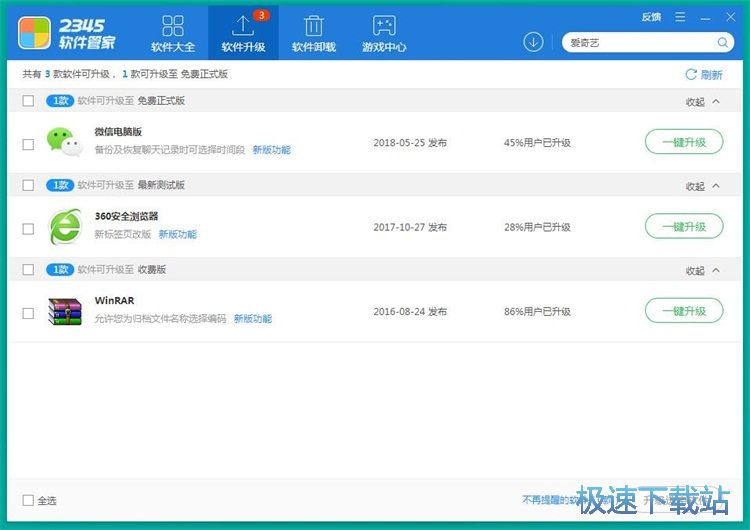Screen dimensions: 750x530
Task: Open the hamburger main menu
Action: [680, 17]
